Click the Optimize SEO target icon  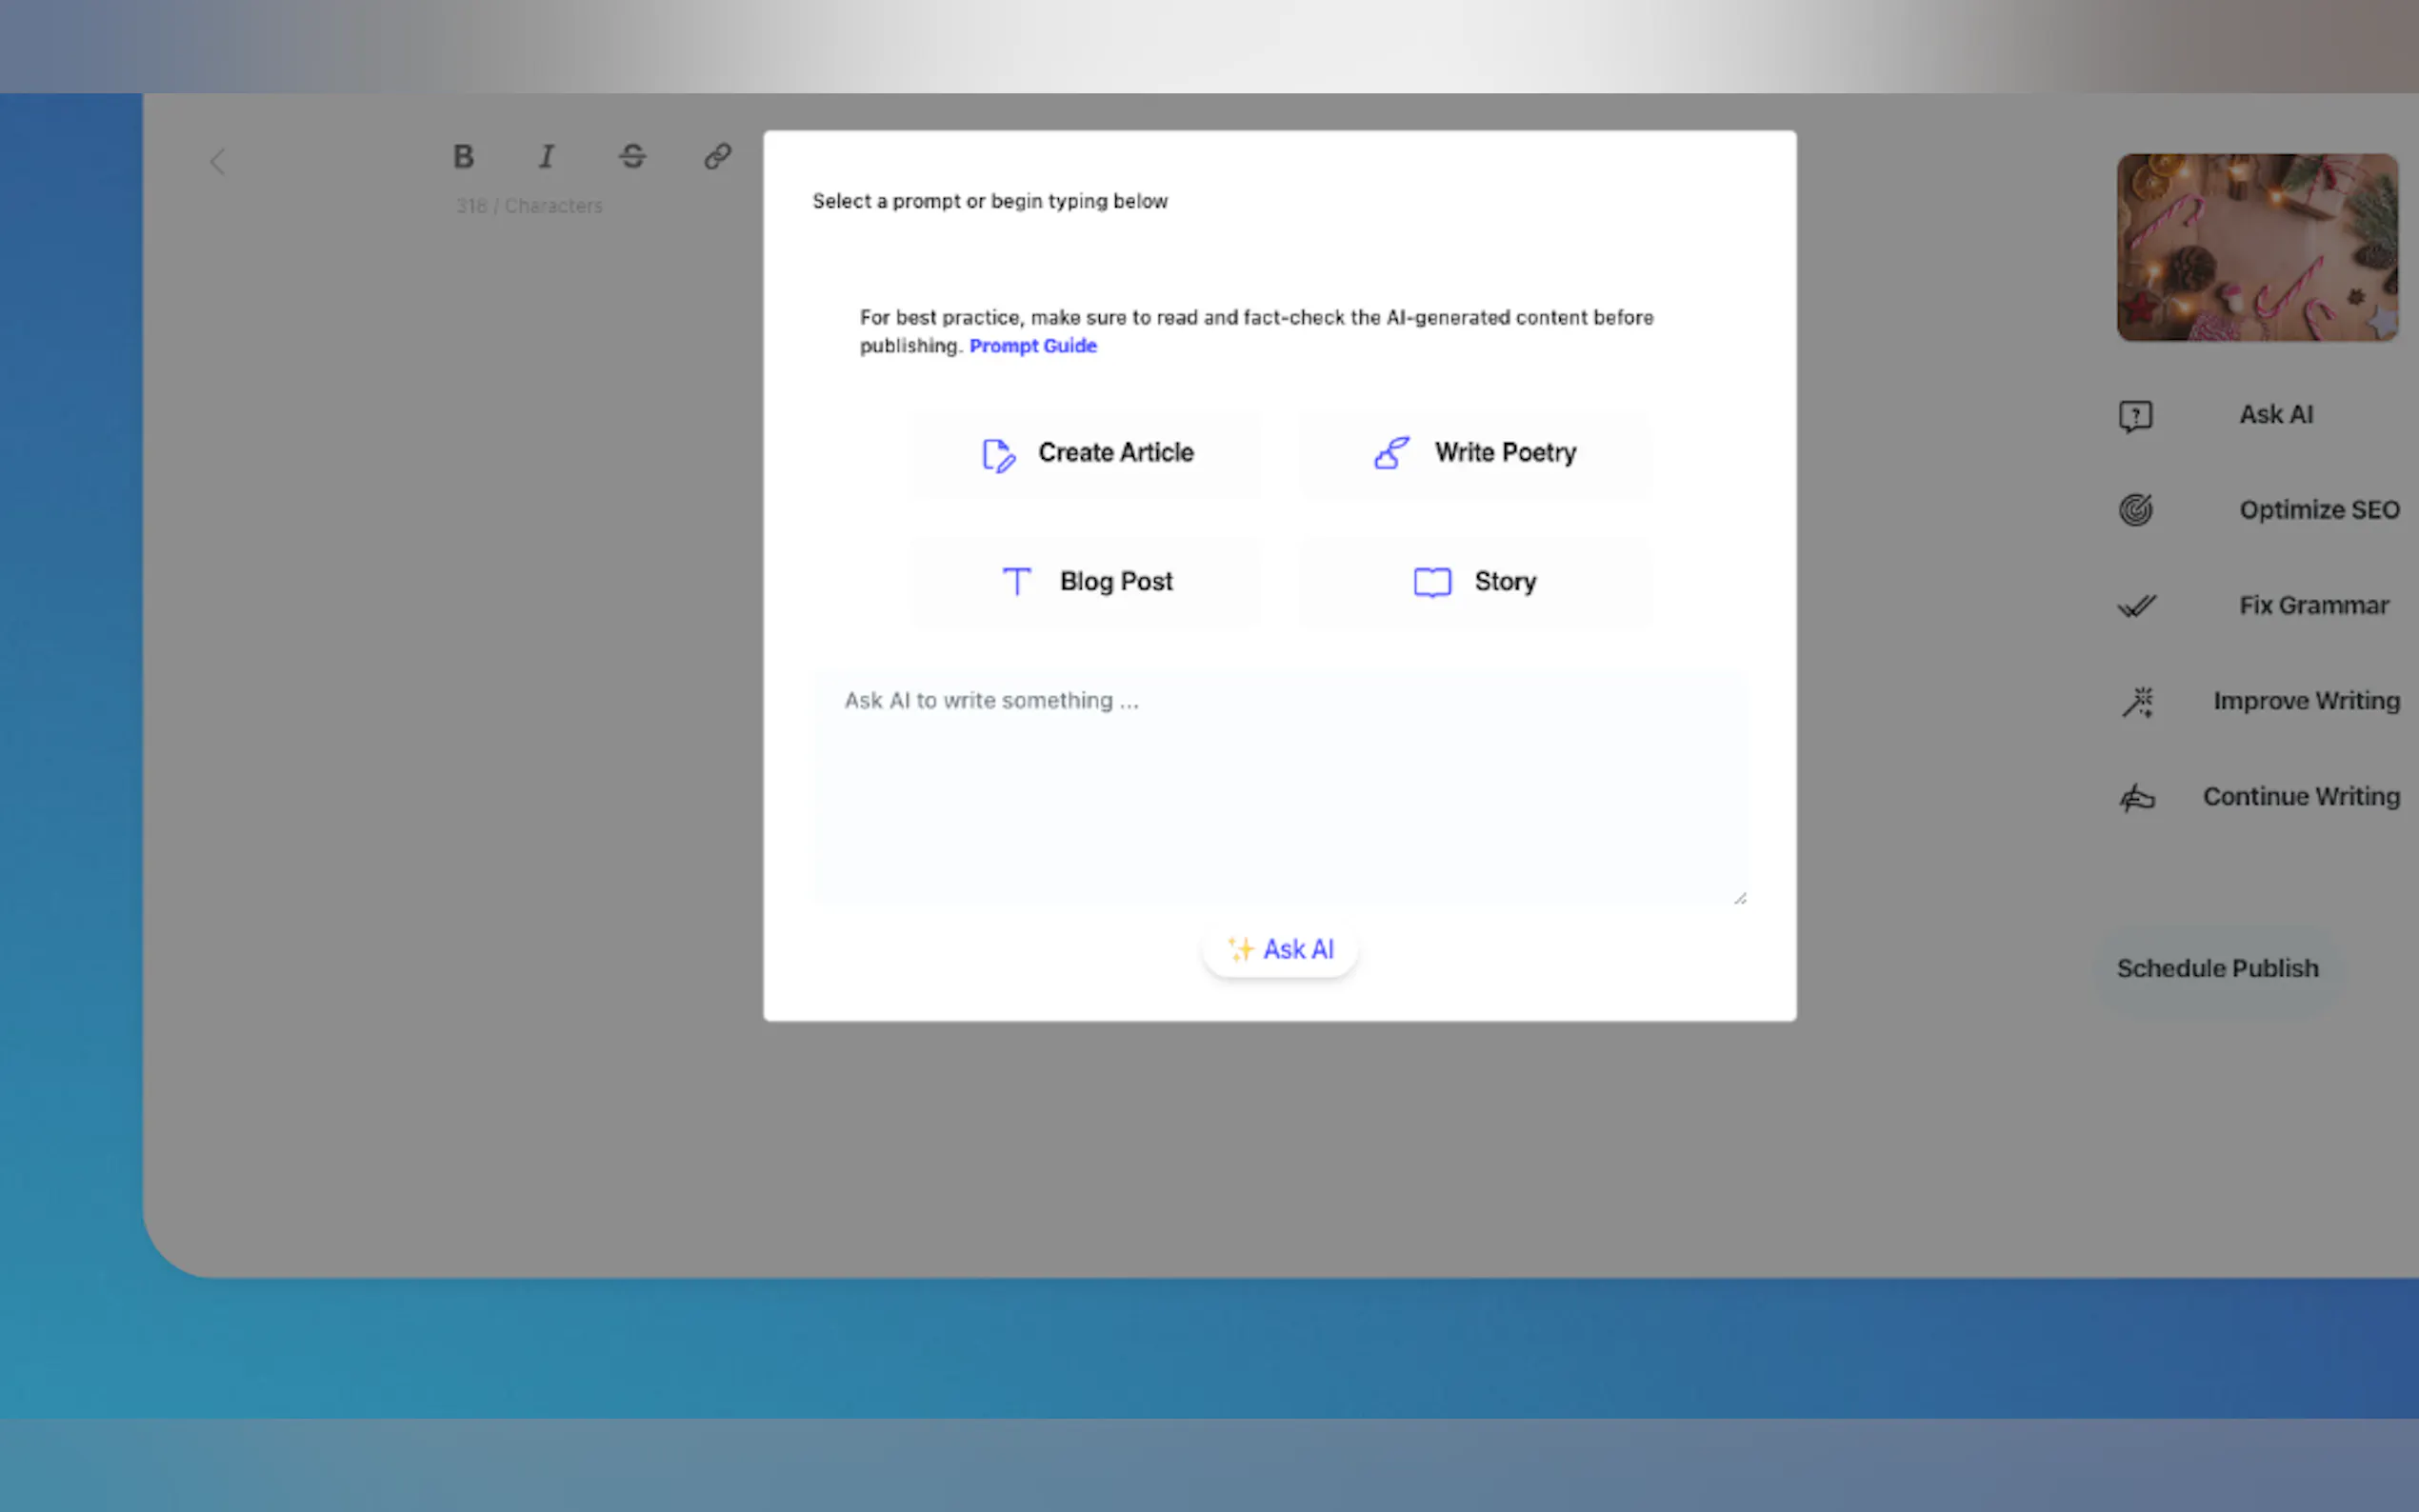[x=2135, y=510]
